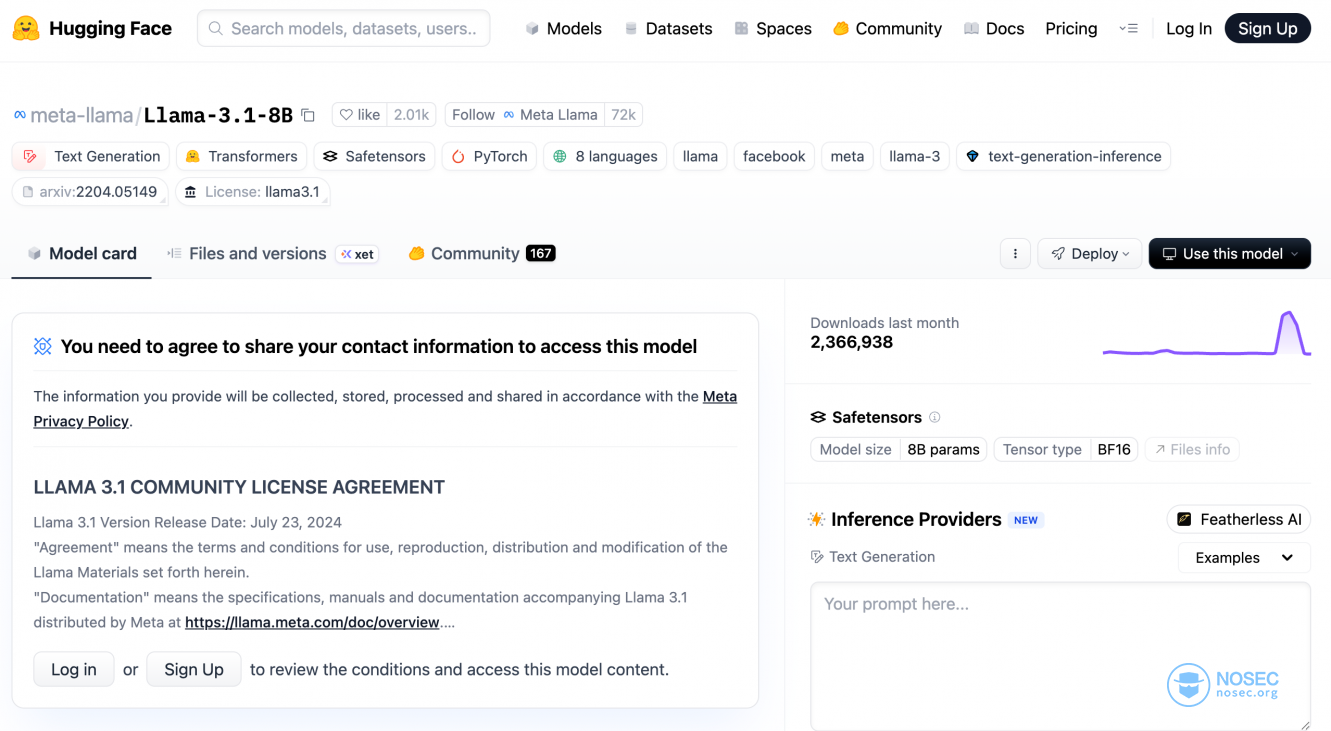The image size is (1331, 731).
Task: Expand the navigation overflow menu icon
Action: click(x=1129, y=29)
